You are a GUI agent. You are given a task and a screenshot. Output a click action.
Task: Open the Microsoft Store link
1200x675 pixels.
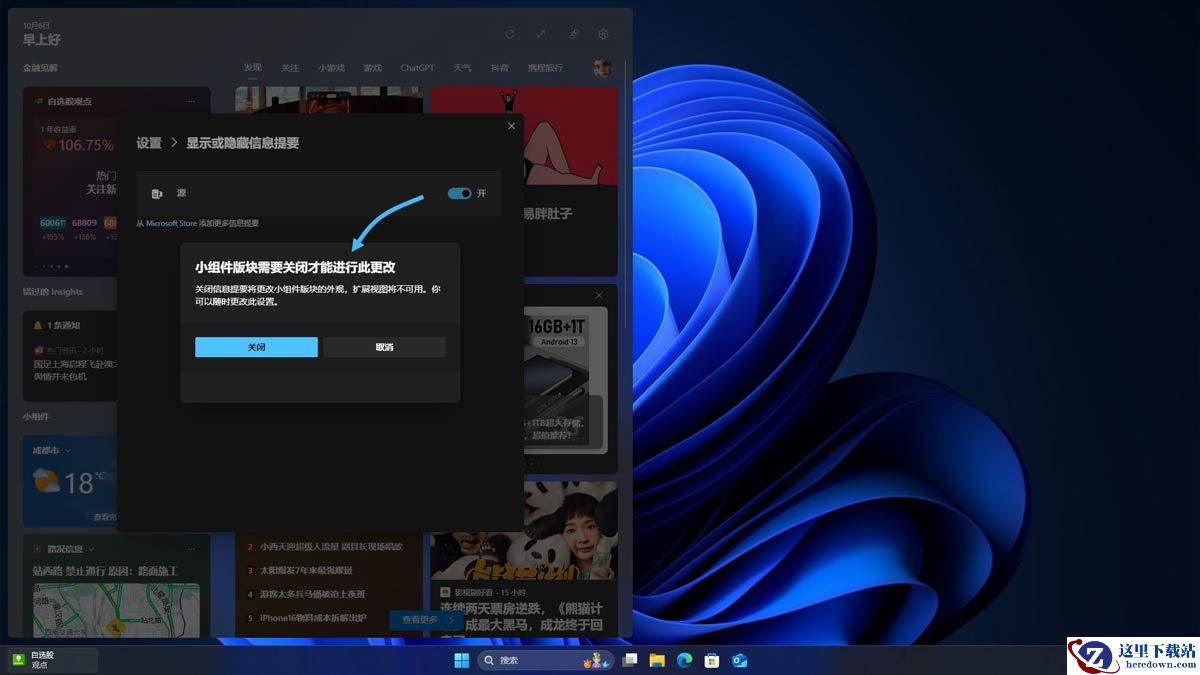click(172, 223)
